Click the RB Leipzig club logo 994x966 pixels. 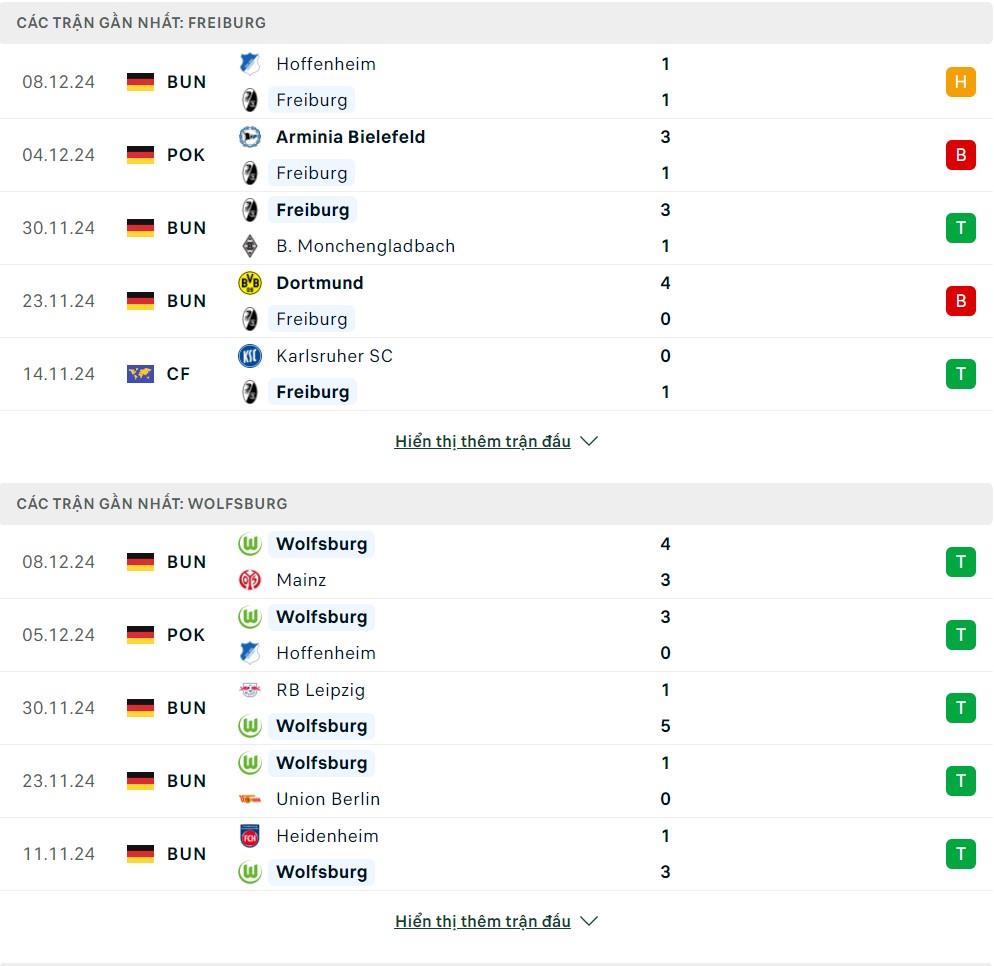point(249,690)
